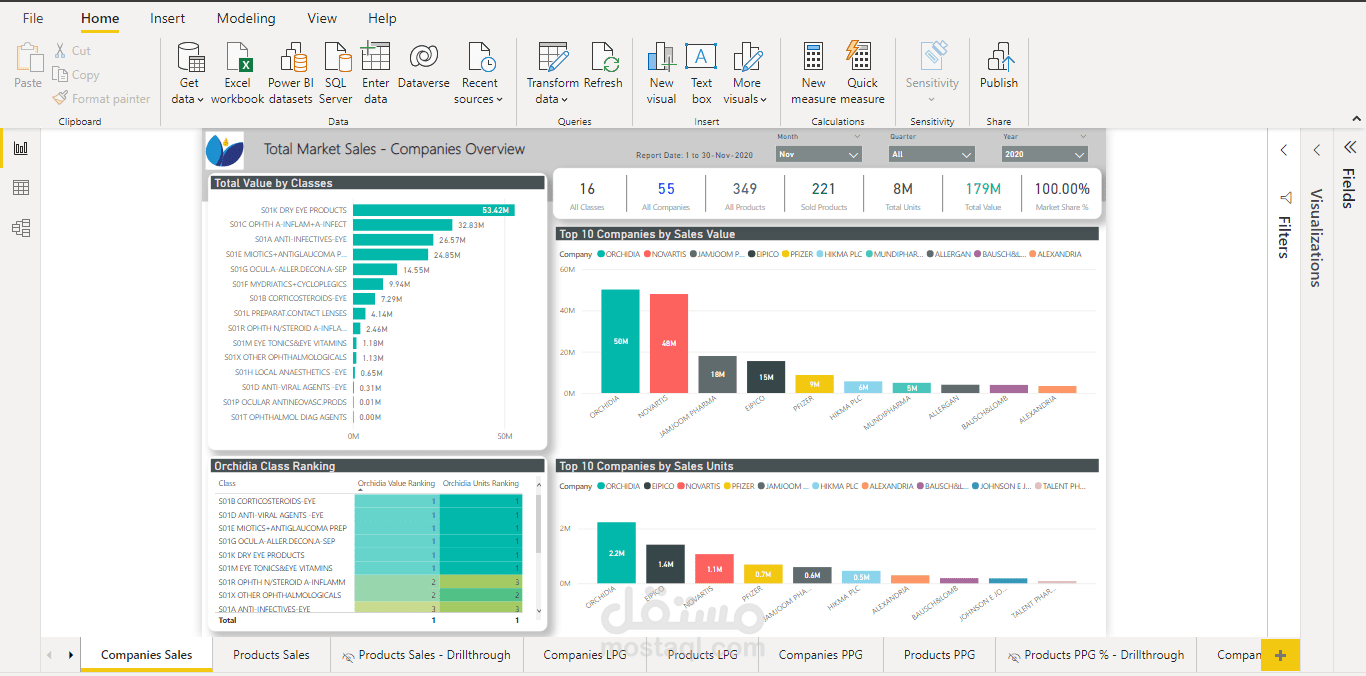Image resolution: width=1366 pixels, height=676 pixels.
Task: Open the File menu
Action: (33, 18)
